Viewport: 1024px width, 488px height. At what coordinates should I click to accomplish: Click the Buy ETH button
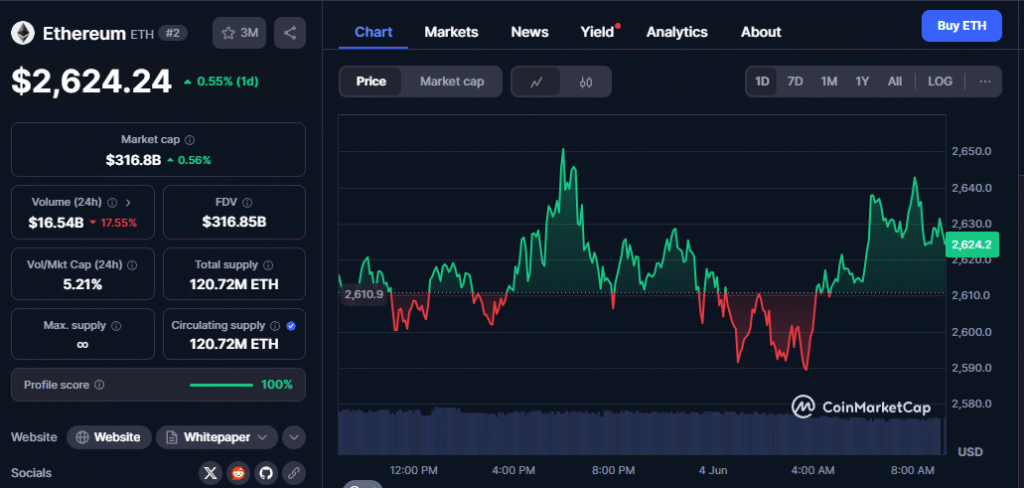point(961,26)
